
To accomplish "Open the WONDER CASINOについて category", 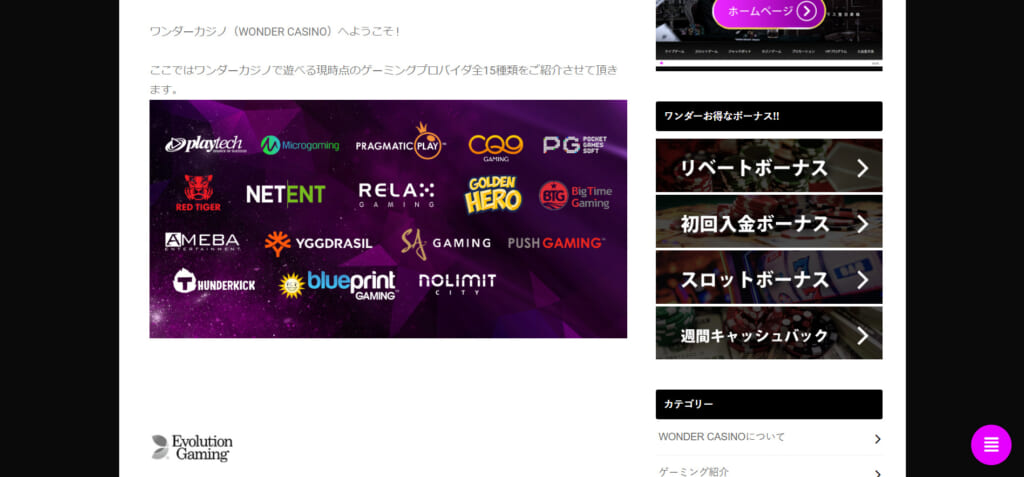I will [769, 437].
